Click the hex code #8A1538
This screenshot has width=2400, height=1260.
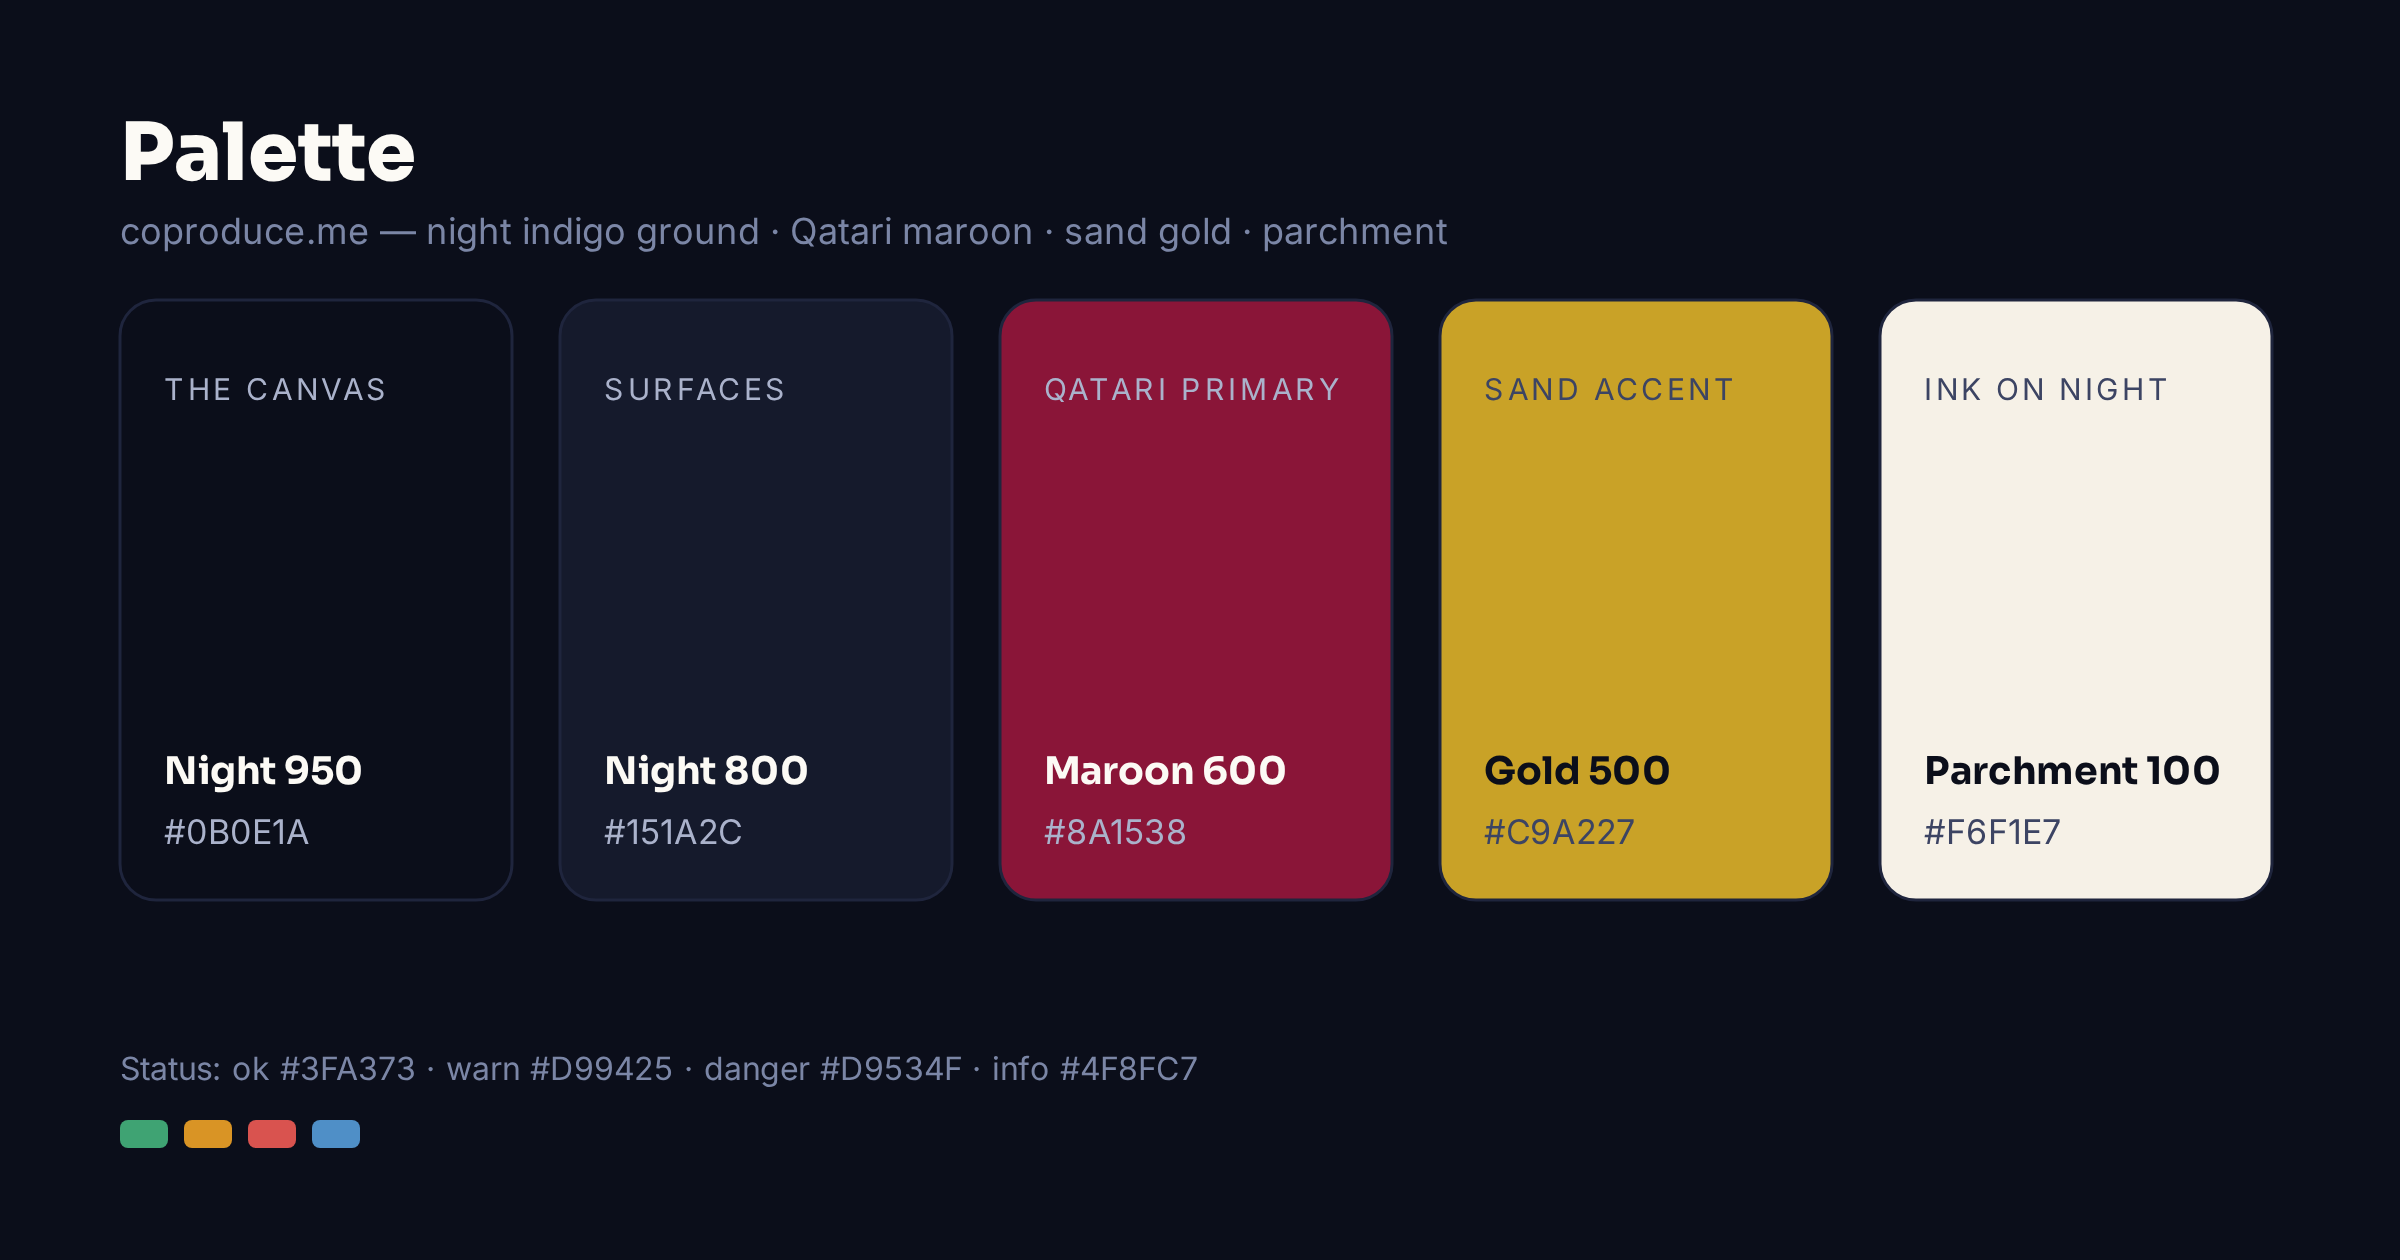(x=1115, y=832)
